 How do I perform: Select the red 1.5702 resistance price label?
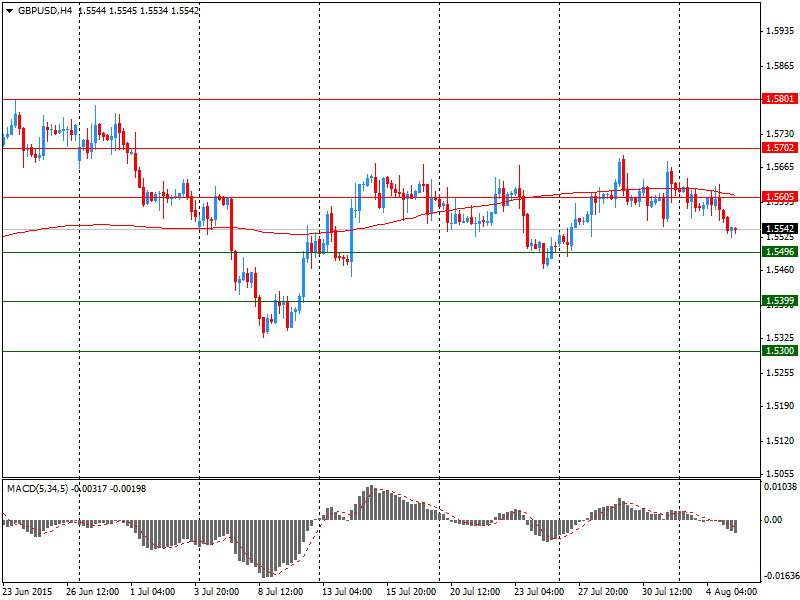tap(780, 148)
